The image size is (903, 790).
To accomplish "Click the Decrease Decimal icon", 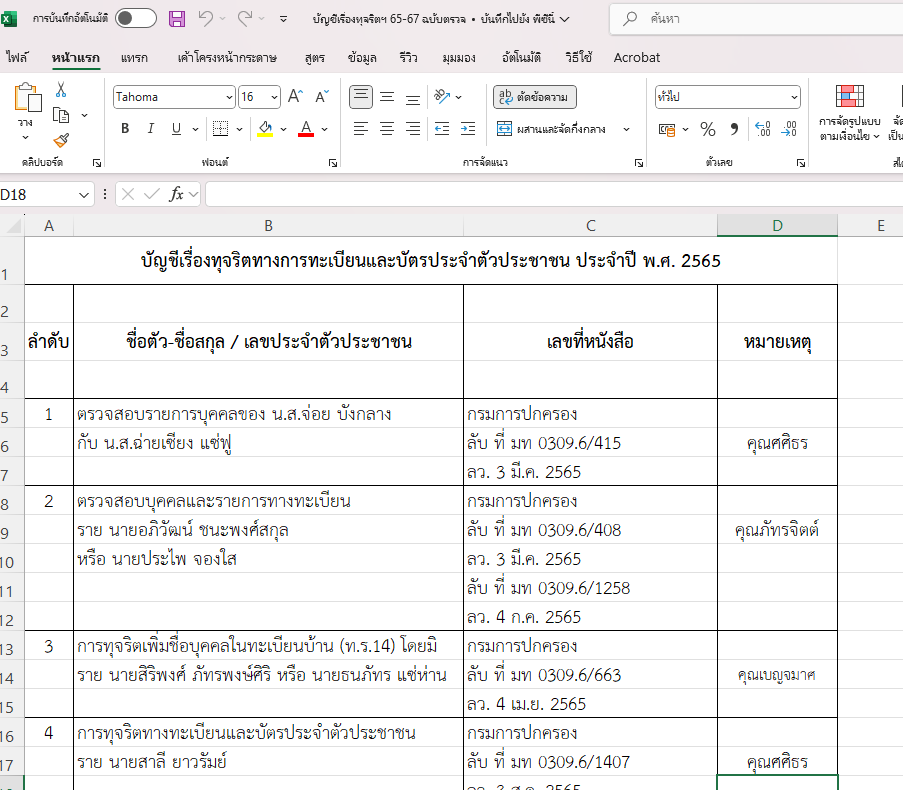I will tap(789, 129).
